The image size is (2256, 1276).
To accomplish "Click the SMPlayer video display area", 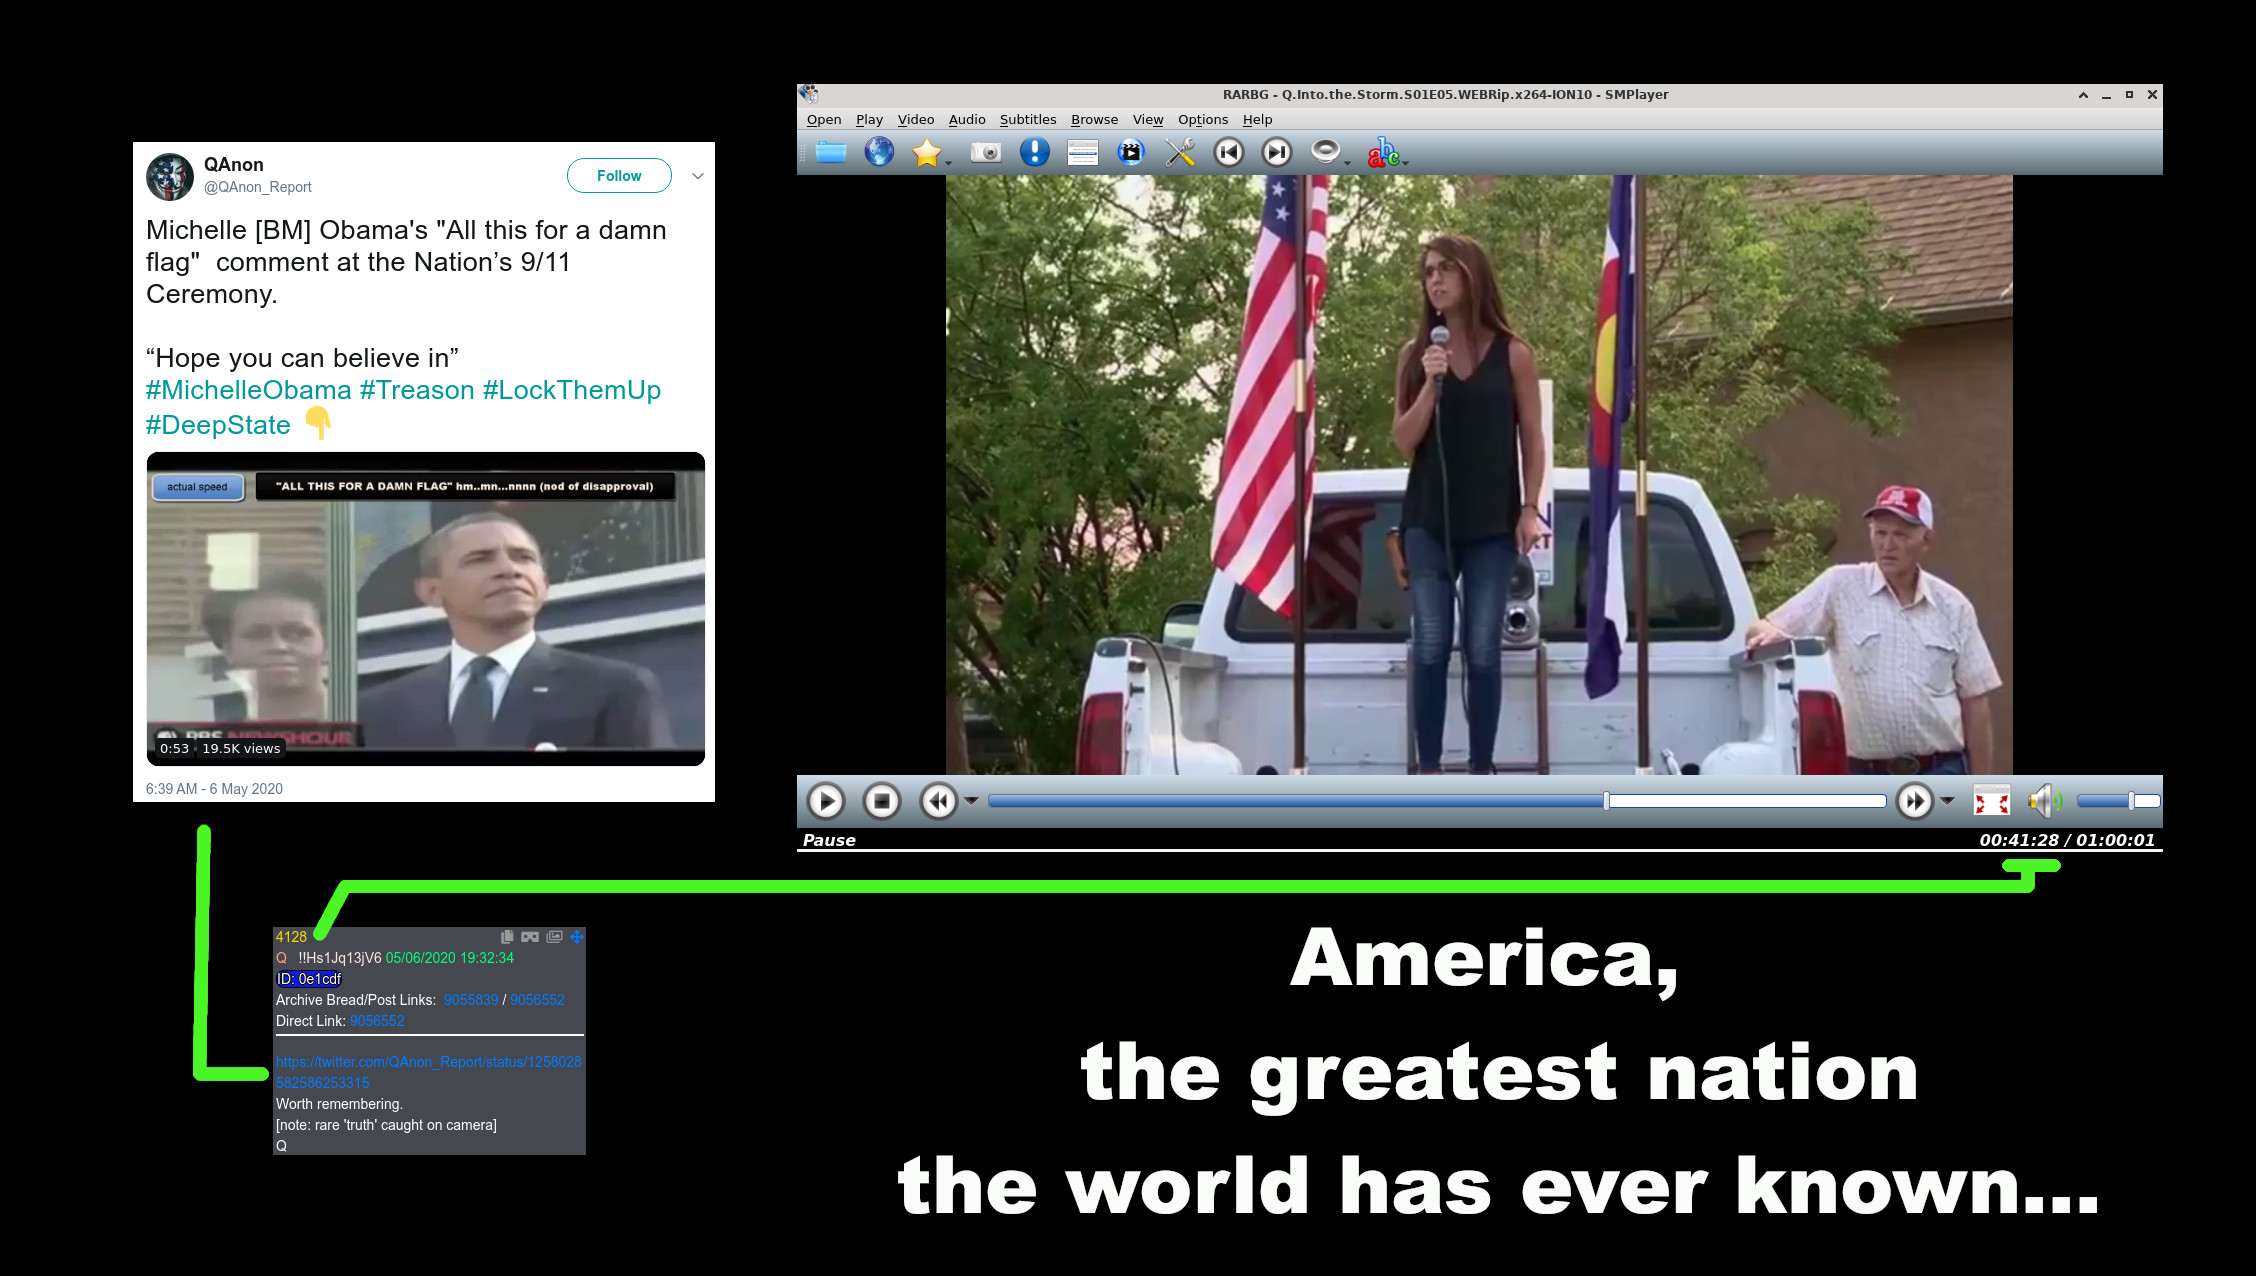I will 1479,475.
